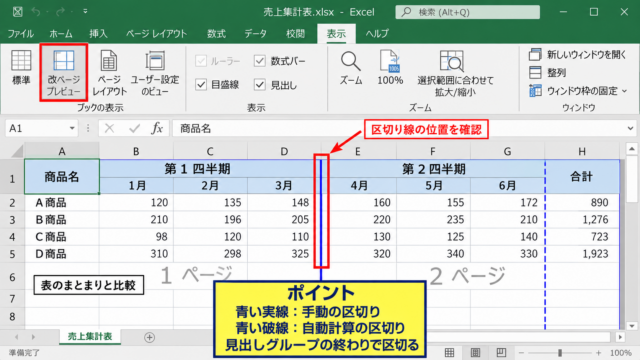Click 選択範囲に合わせて拡大/縮小 zoom to selection
Image resolution: width=640 pixels, height=360 pixels.
tap(455, 73)
